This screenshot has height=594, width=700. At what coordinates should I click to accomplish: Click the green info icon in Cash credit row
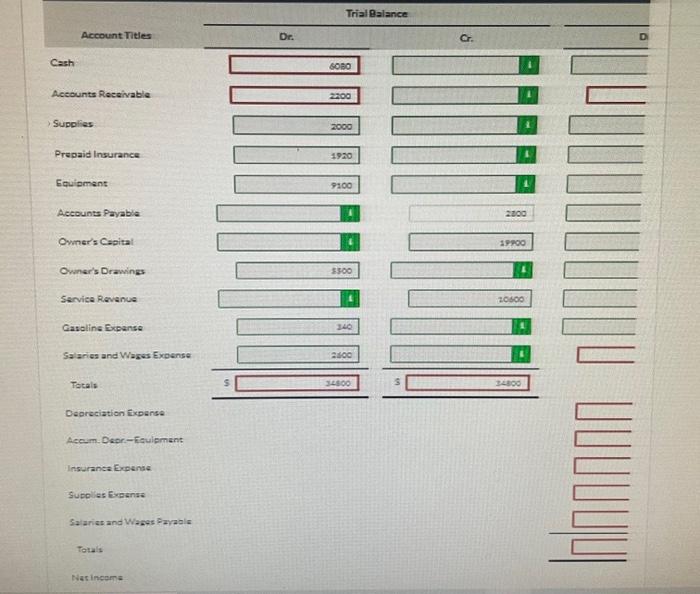click(529, 65)
